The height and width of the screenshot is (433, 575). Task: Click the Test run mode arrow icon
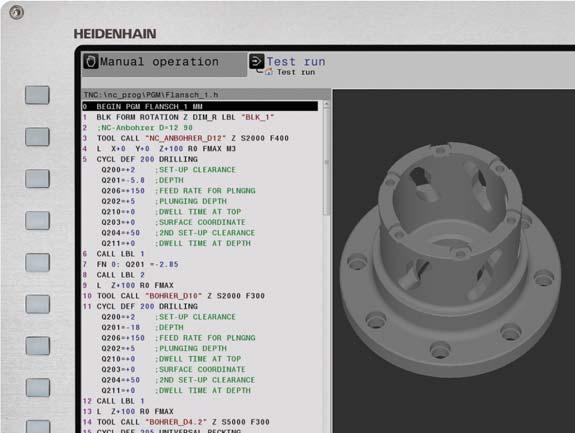point(256,61)
